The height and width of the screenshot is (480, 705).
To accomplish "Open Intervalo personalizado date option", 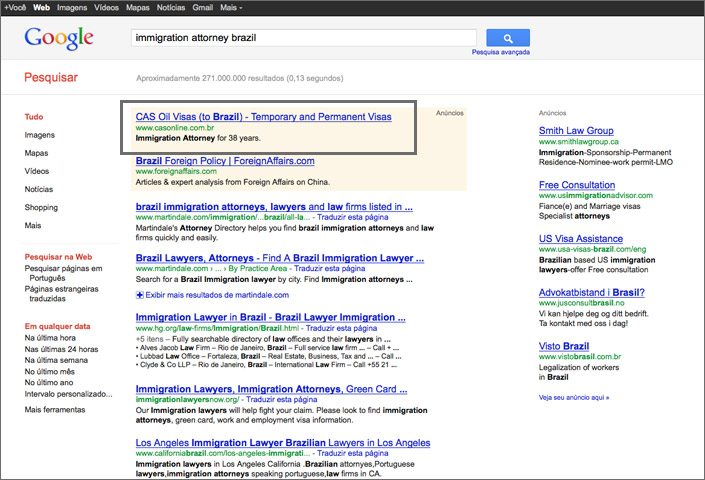I will click(x=68, y=394).
